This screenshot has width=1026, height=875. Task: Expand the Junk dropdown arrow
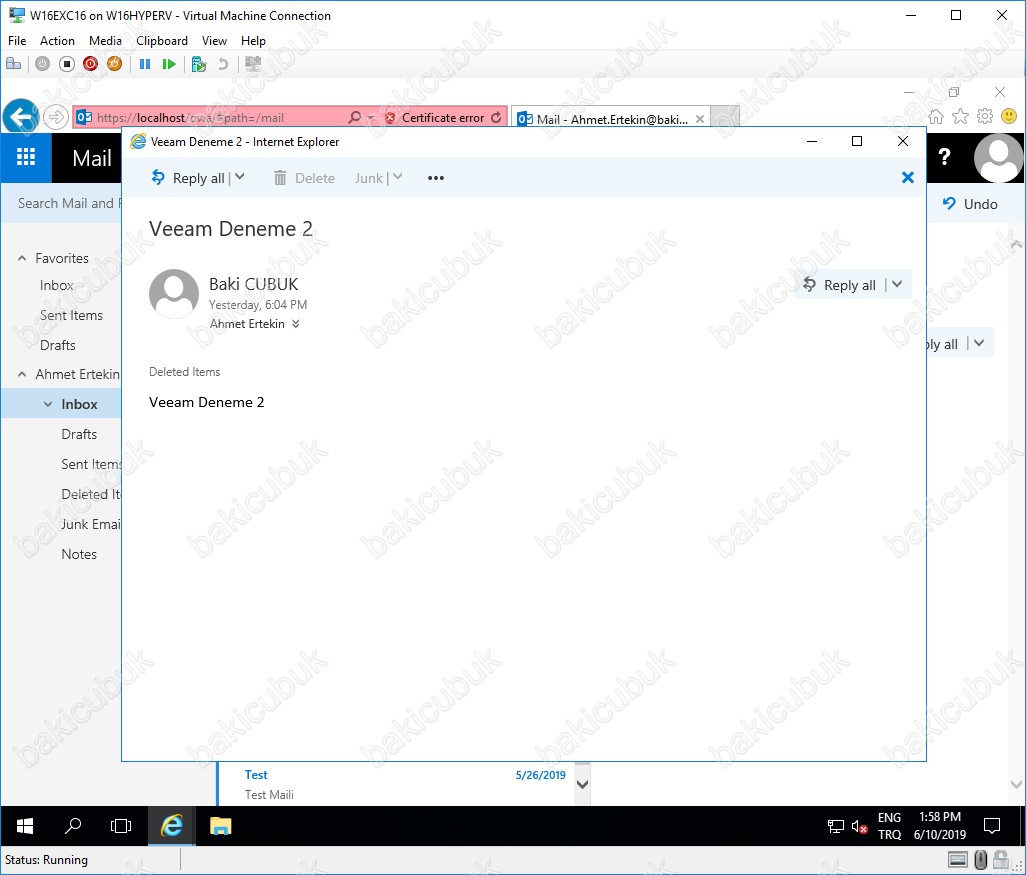397,177
